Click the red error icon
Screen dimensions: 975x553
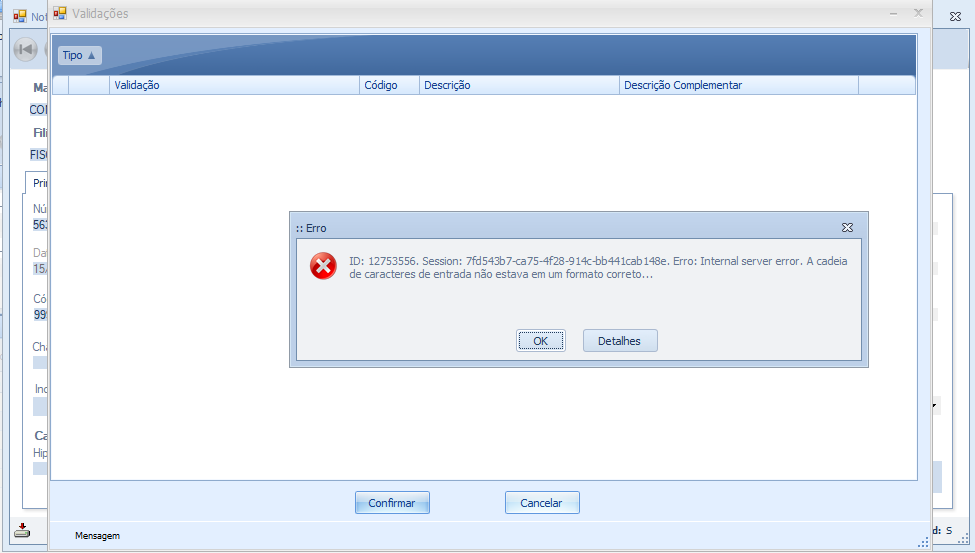pyautogui.click(x=323, y=266)
